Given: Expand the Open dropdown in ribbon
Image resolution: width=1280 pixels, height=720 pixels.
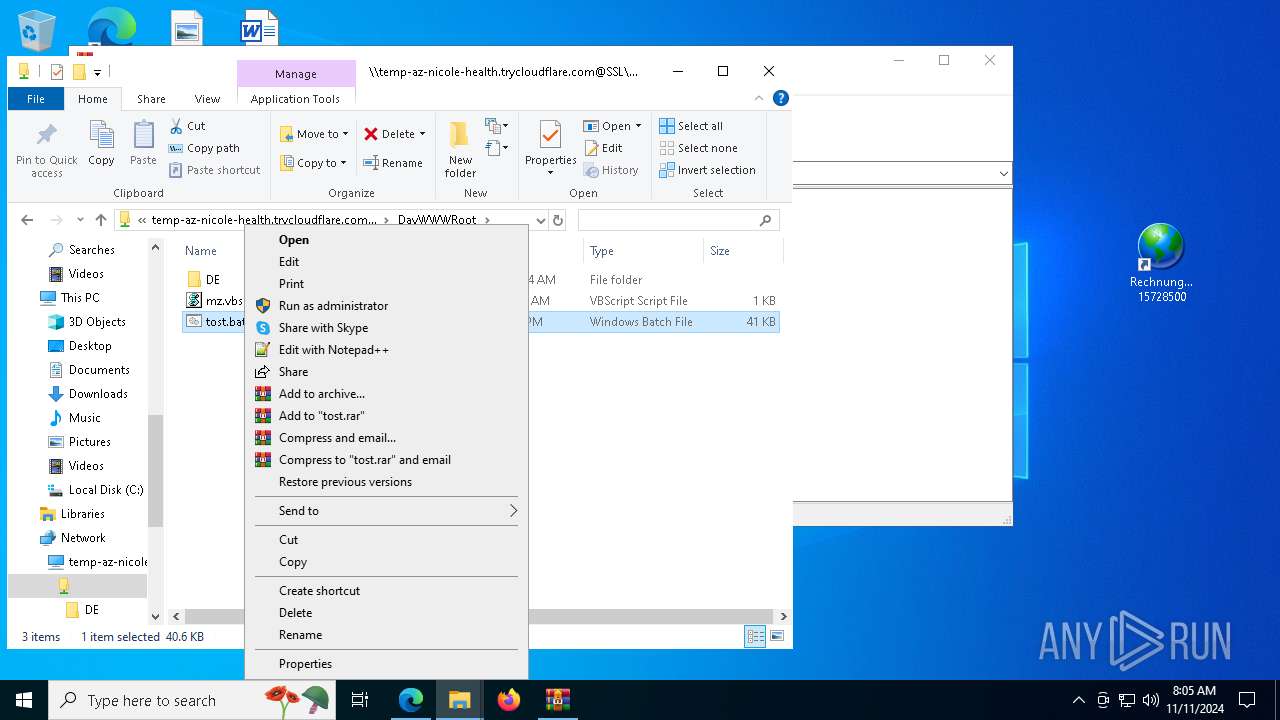Looking at the screenshot, I should [638, 126].
